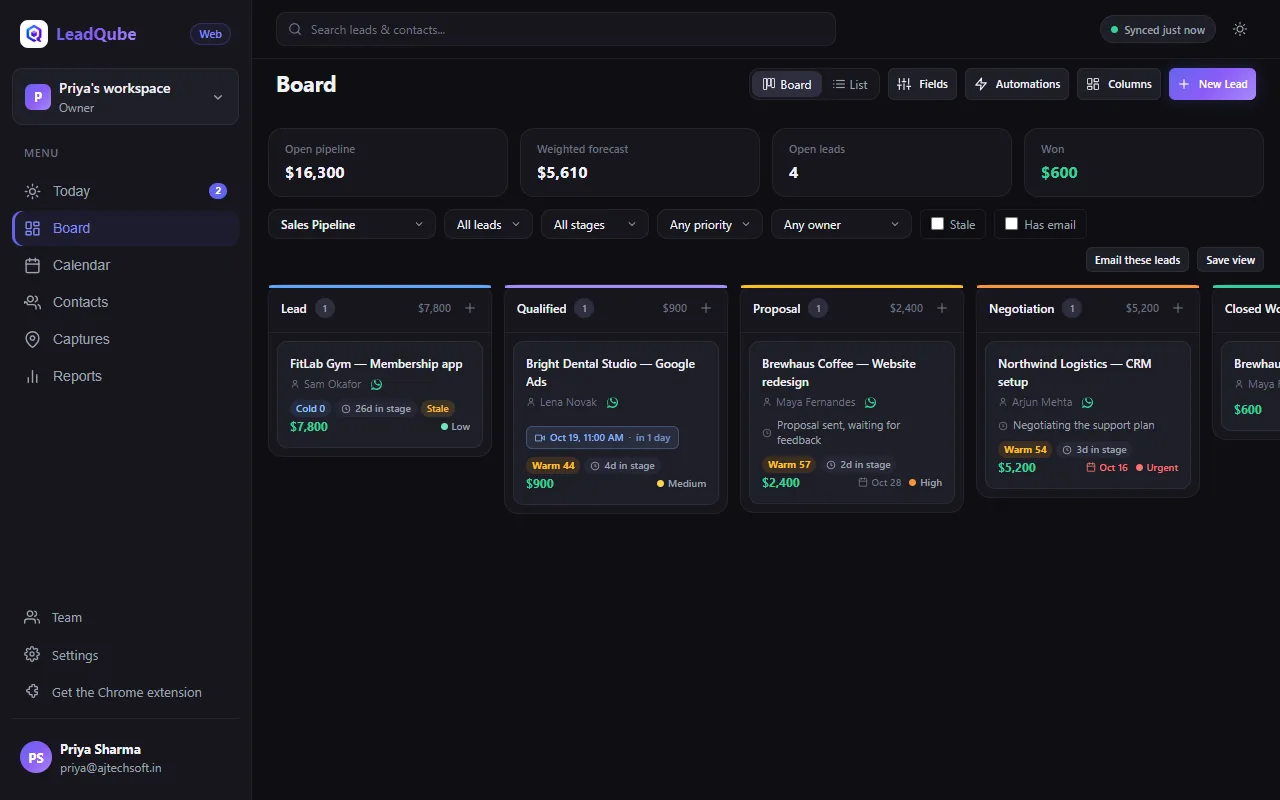
Task: Open the Automations button
Action: (x=1017, y=84)
